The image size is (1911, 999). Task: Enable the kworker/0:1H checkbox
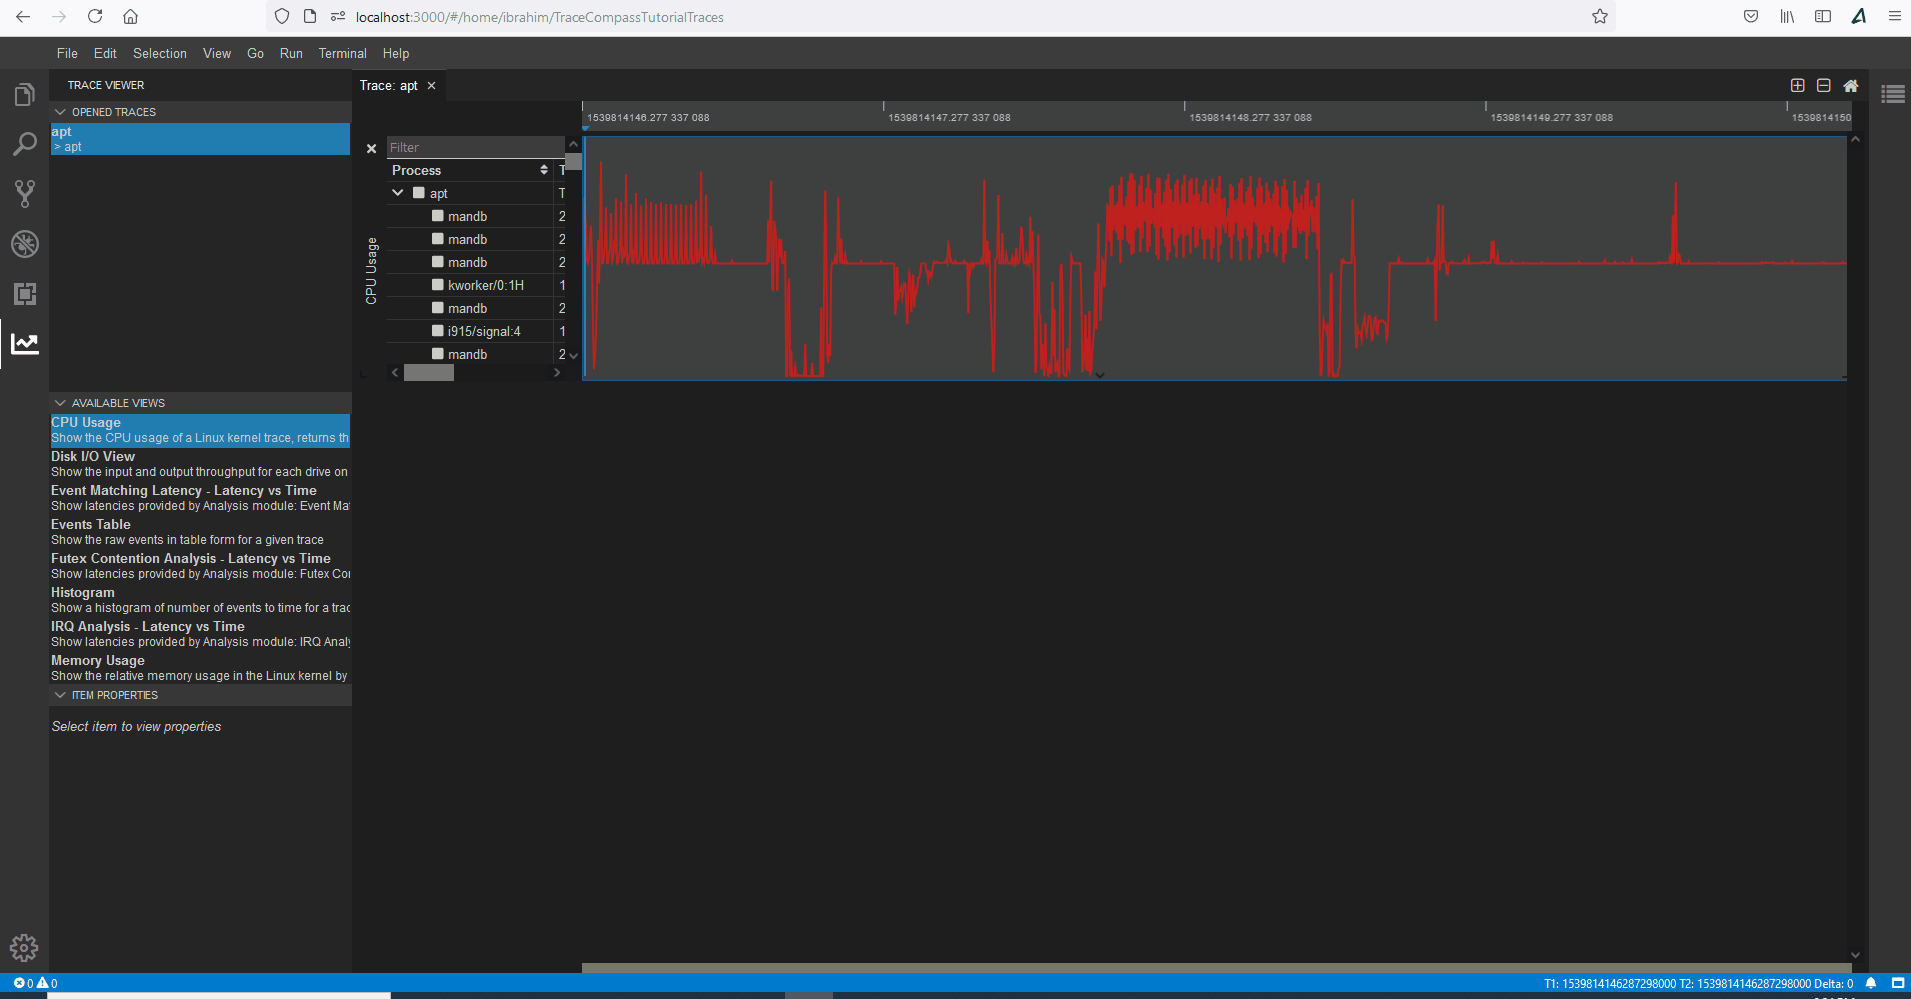437,284
